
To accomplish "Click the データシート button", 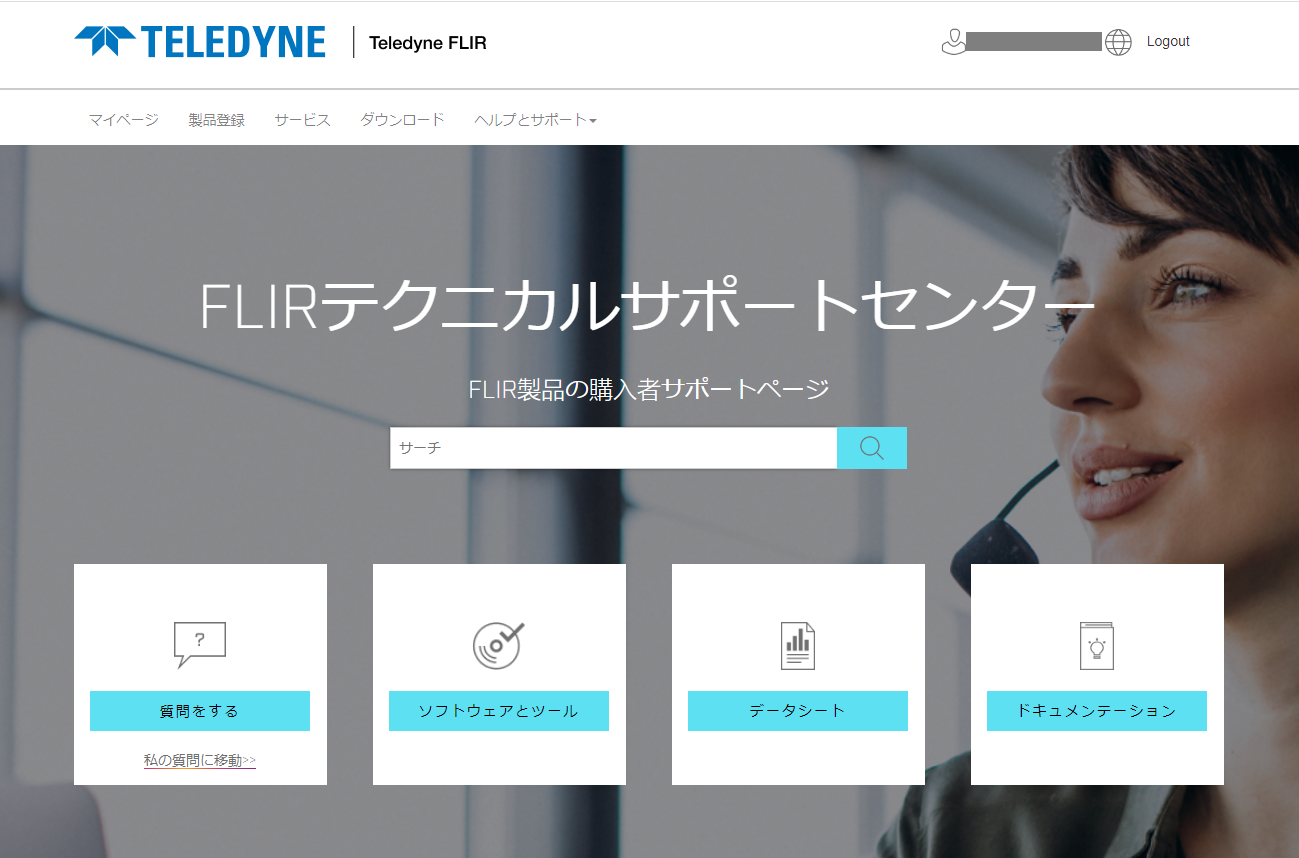I will (x=798, y=711).
